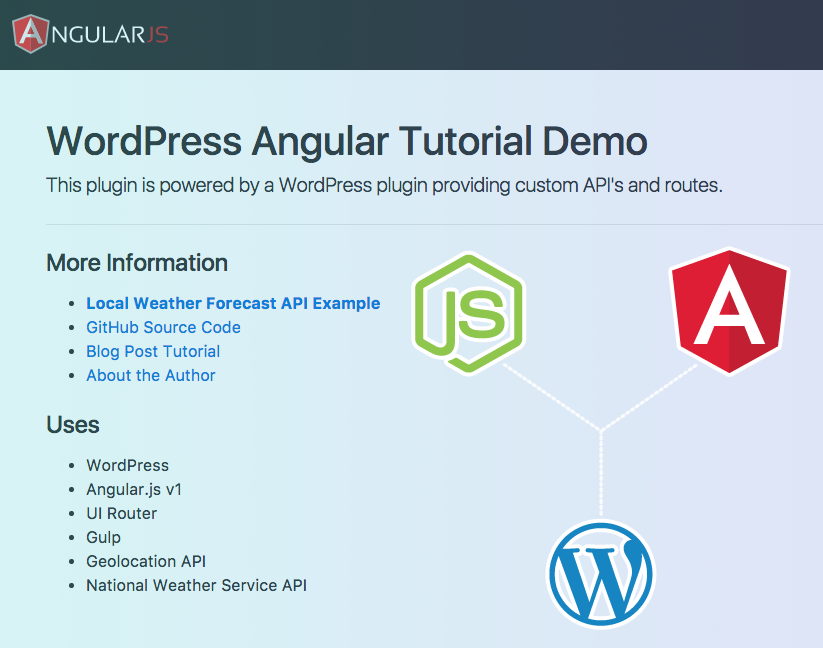Click the blue WordPress circle logo

tap(601, 574)
